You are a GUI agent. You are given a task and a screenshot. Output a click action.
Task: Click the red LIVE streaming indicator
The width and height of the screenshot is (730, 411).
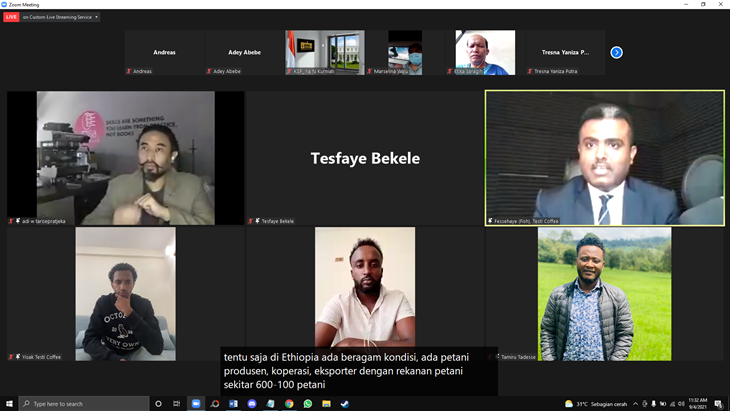coord(11,17)
